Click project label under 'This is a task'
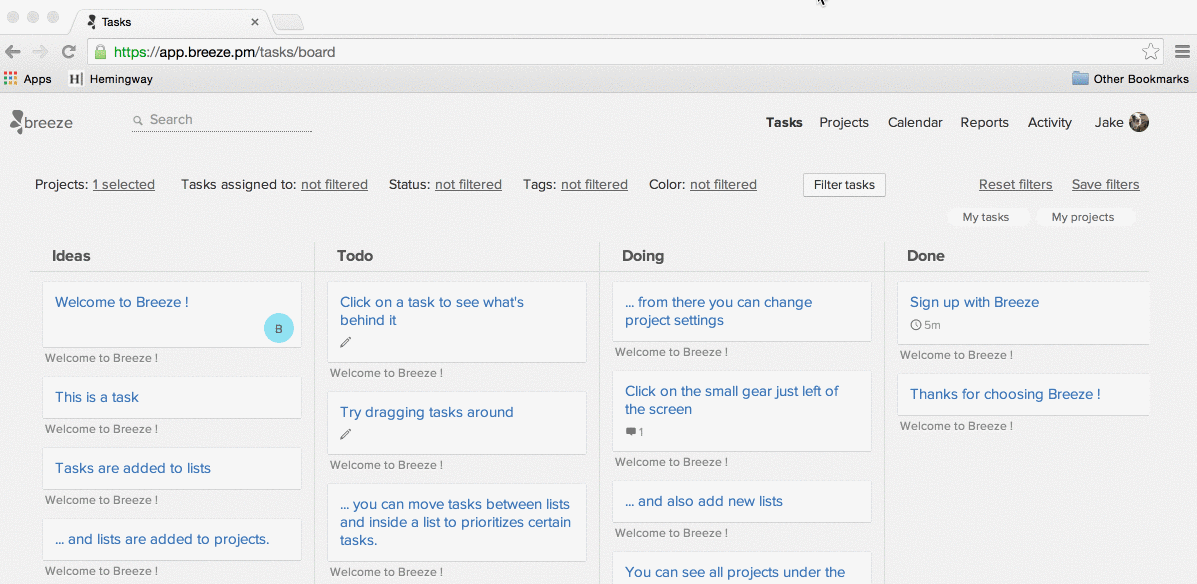 (102, 428)
